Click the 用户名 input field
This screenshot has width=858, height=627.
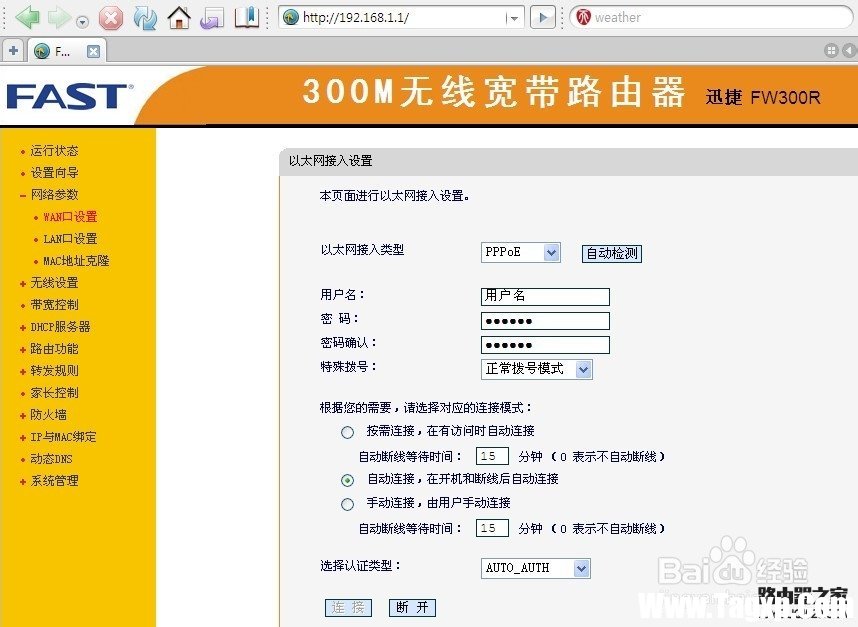[545, 297]
